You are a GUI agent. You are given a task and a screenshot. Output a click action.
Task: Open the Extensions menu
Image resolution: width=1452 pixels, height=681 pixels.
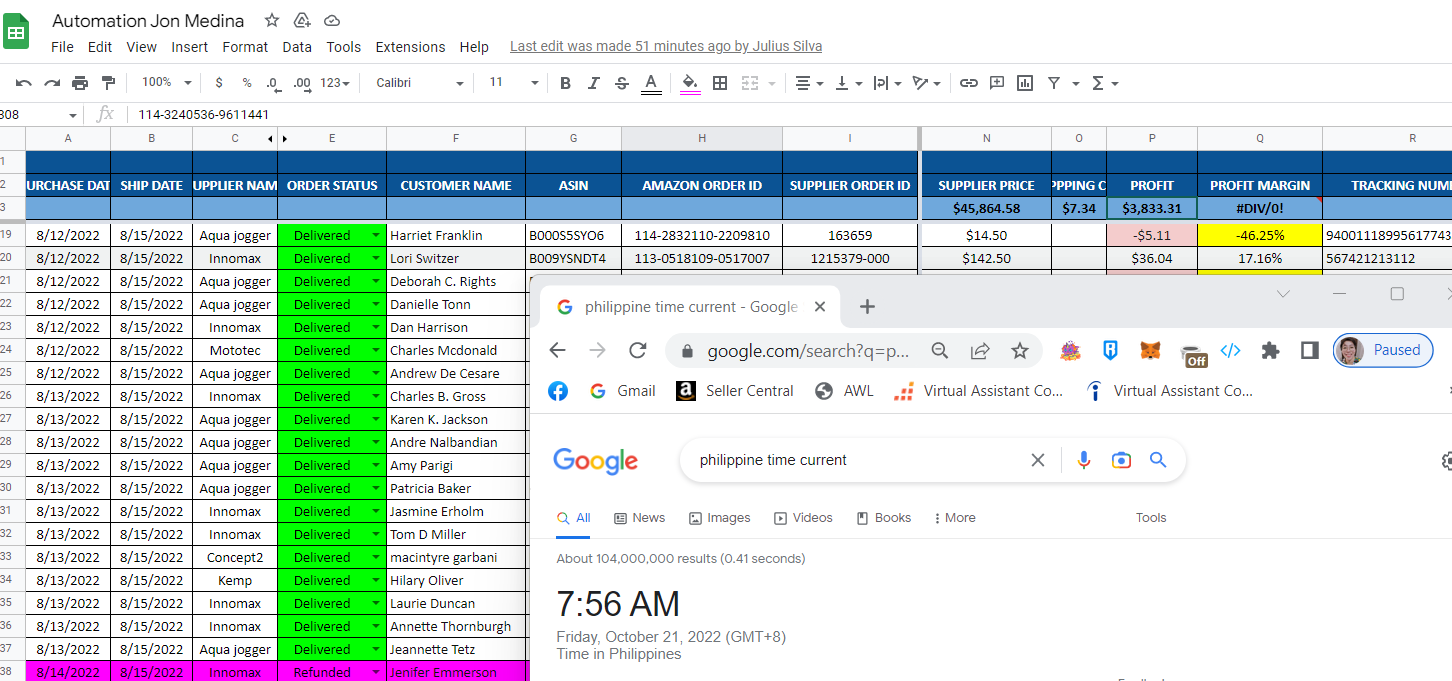[x=410, y=47]
